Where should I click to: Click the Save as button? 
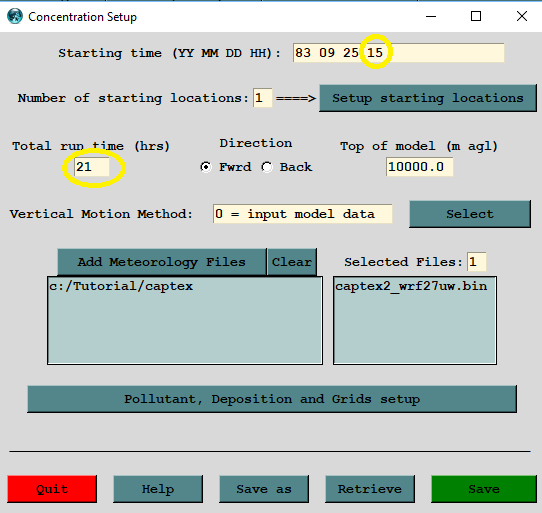(264, 489)
